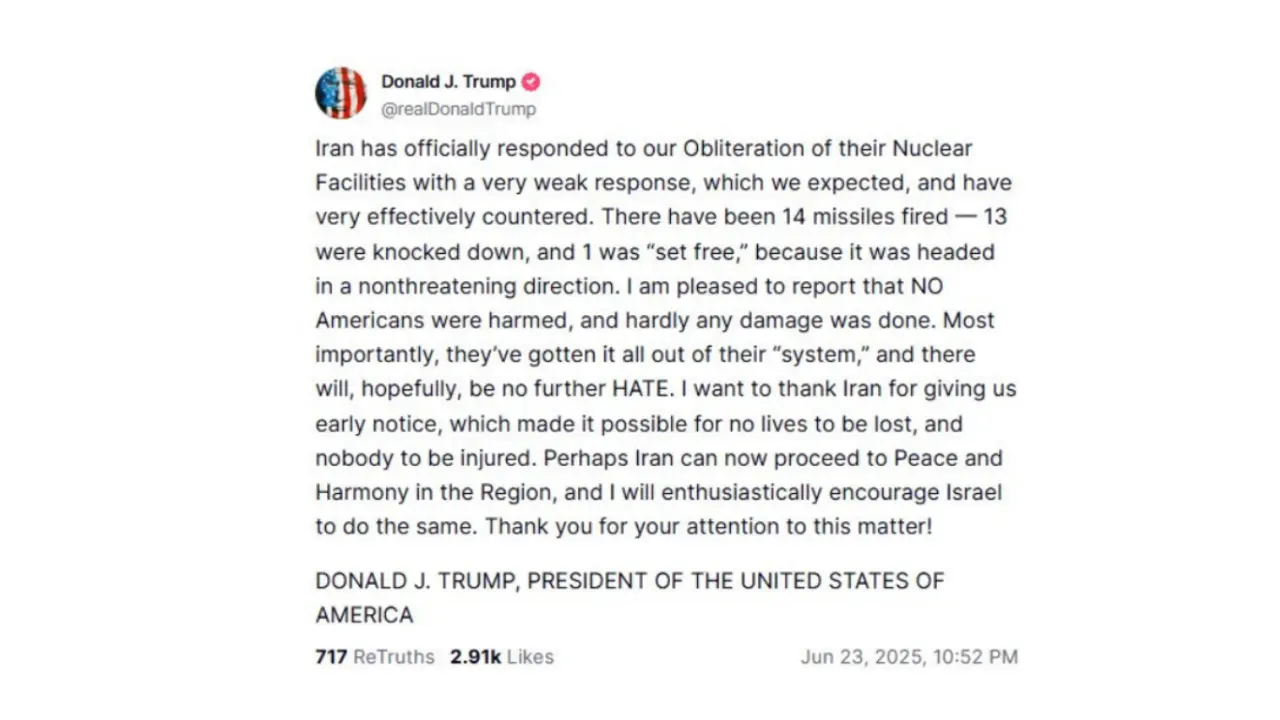This screenshot has height=720, width=1280.
Task: Click the capitalized word "HATE"
Action: tap(663, 389)
